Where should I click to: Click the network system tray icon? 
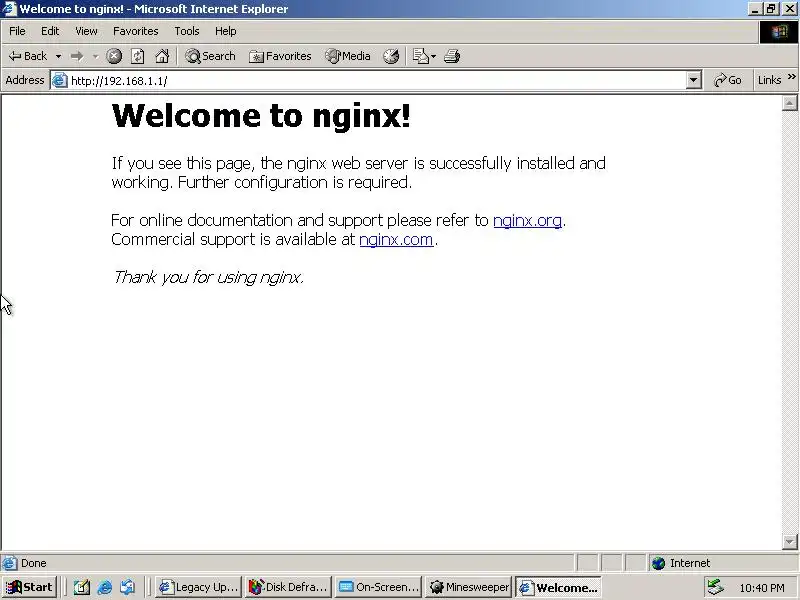click(x=715, y=587)
